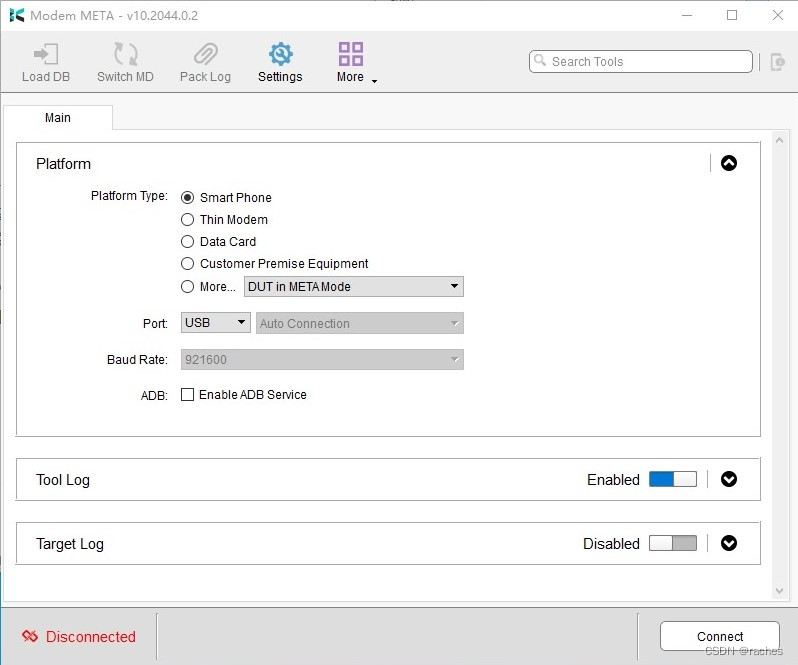The height and width of the screenshot is (665, 798).
Task: Select Customer Premise Equipment option
Action: (x=187, y=264)
